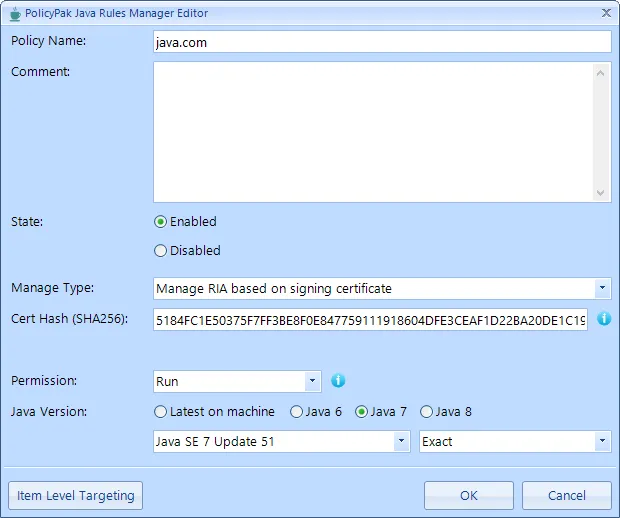Click the Java Version label

click(49, 412)
